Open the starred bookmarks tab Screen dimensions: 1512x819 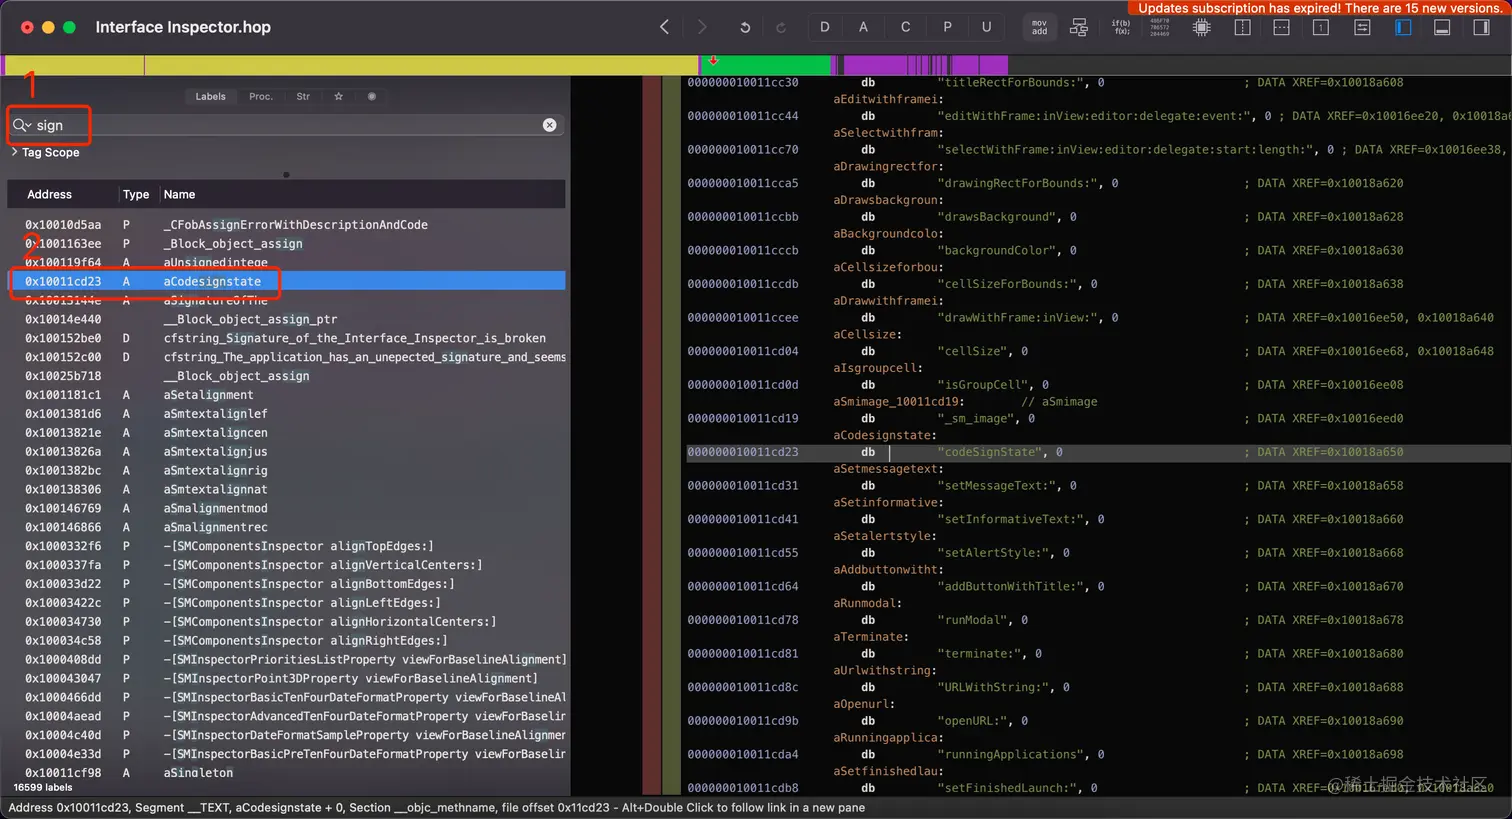339,97
